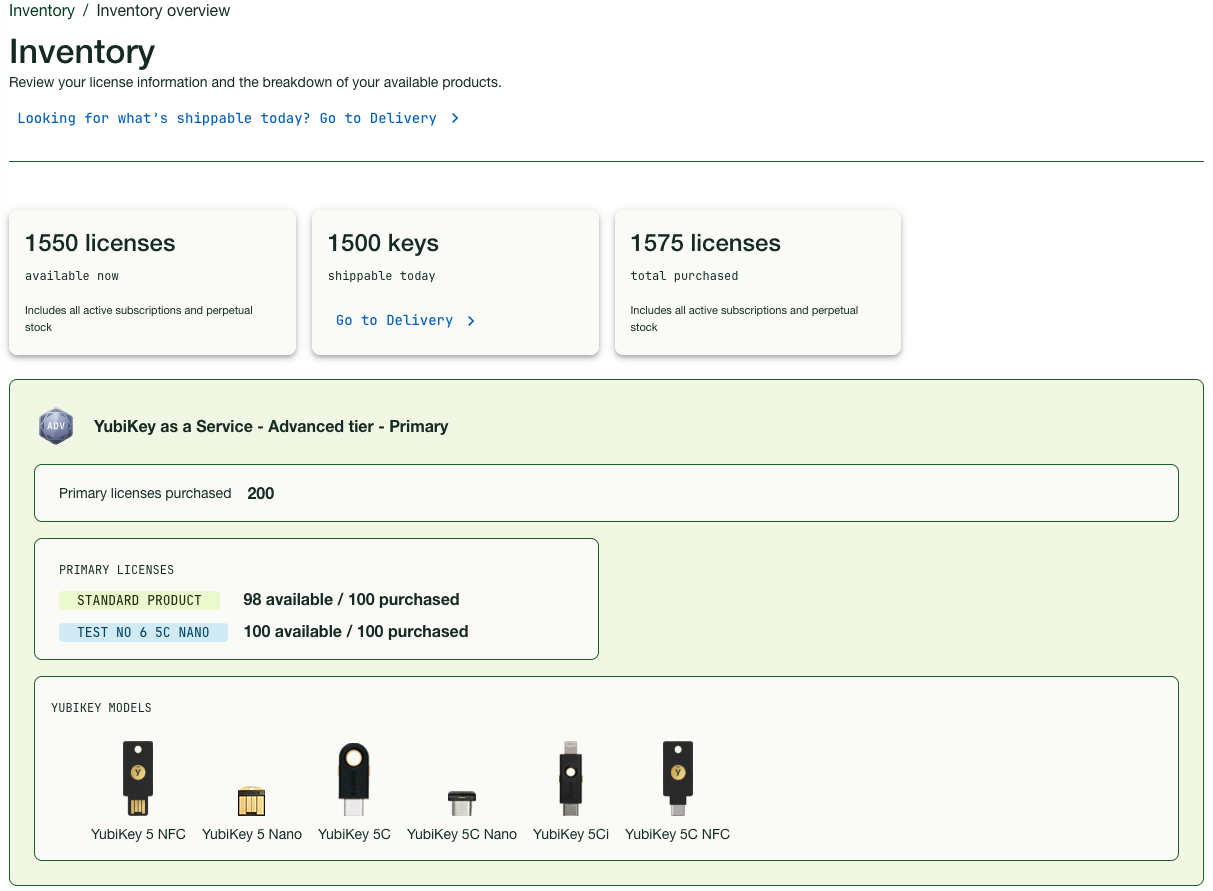Click the TEST NO 6 5C NANO label

[143, 632]
